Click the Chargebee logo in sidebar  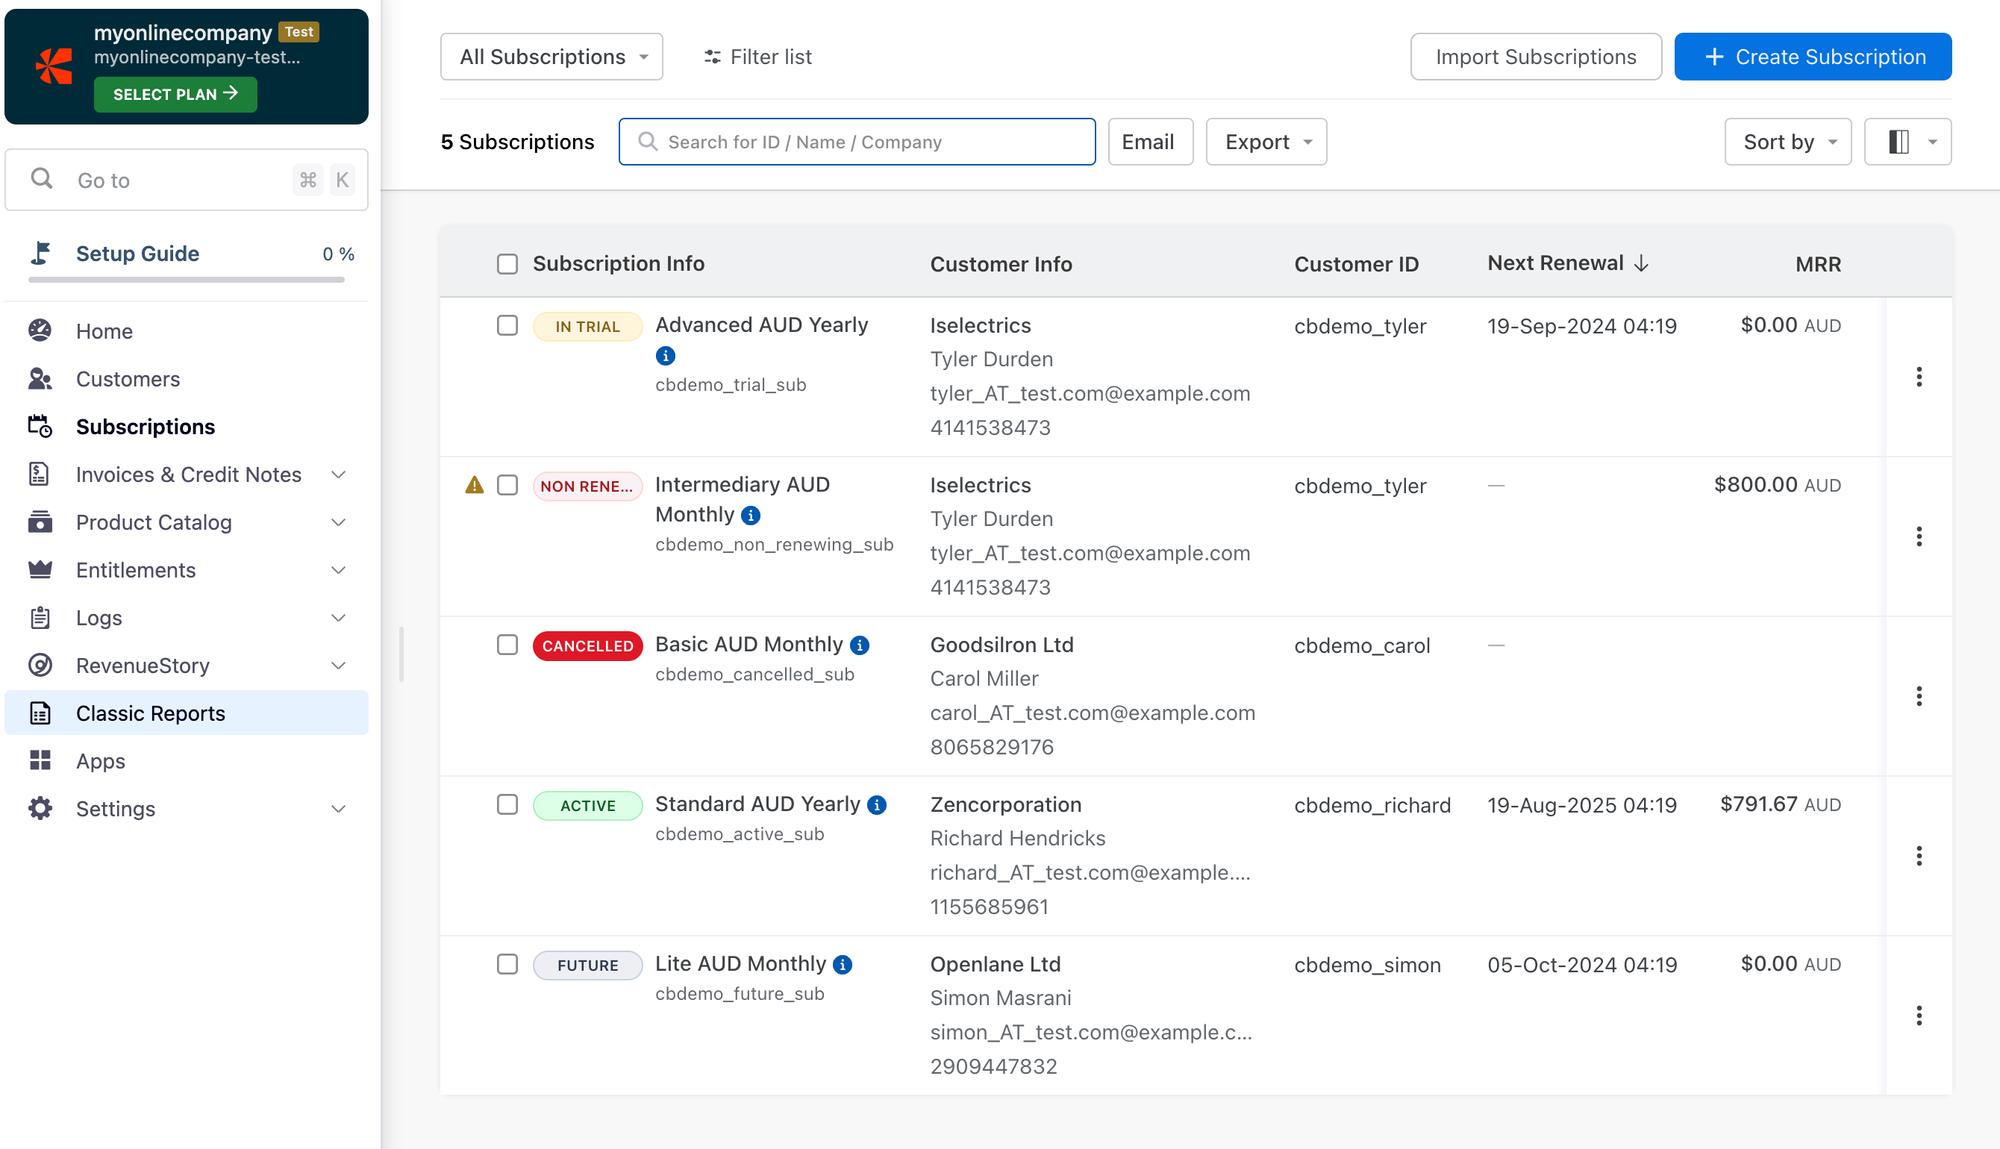pyautogui.click(x=54, y=66)
